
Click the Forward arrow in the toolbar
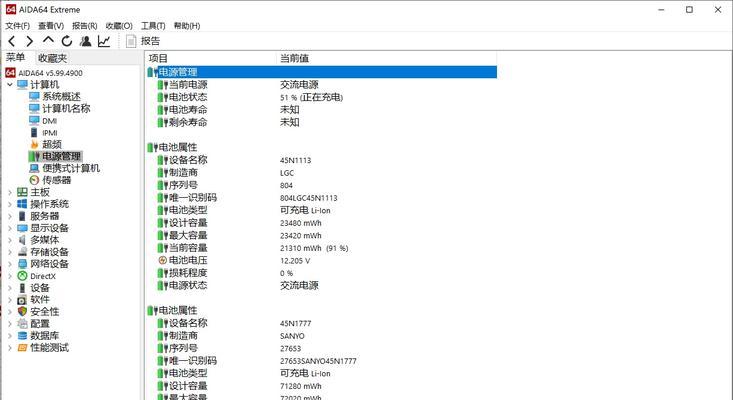29,41
